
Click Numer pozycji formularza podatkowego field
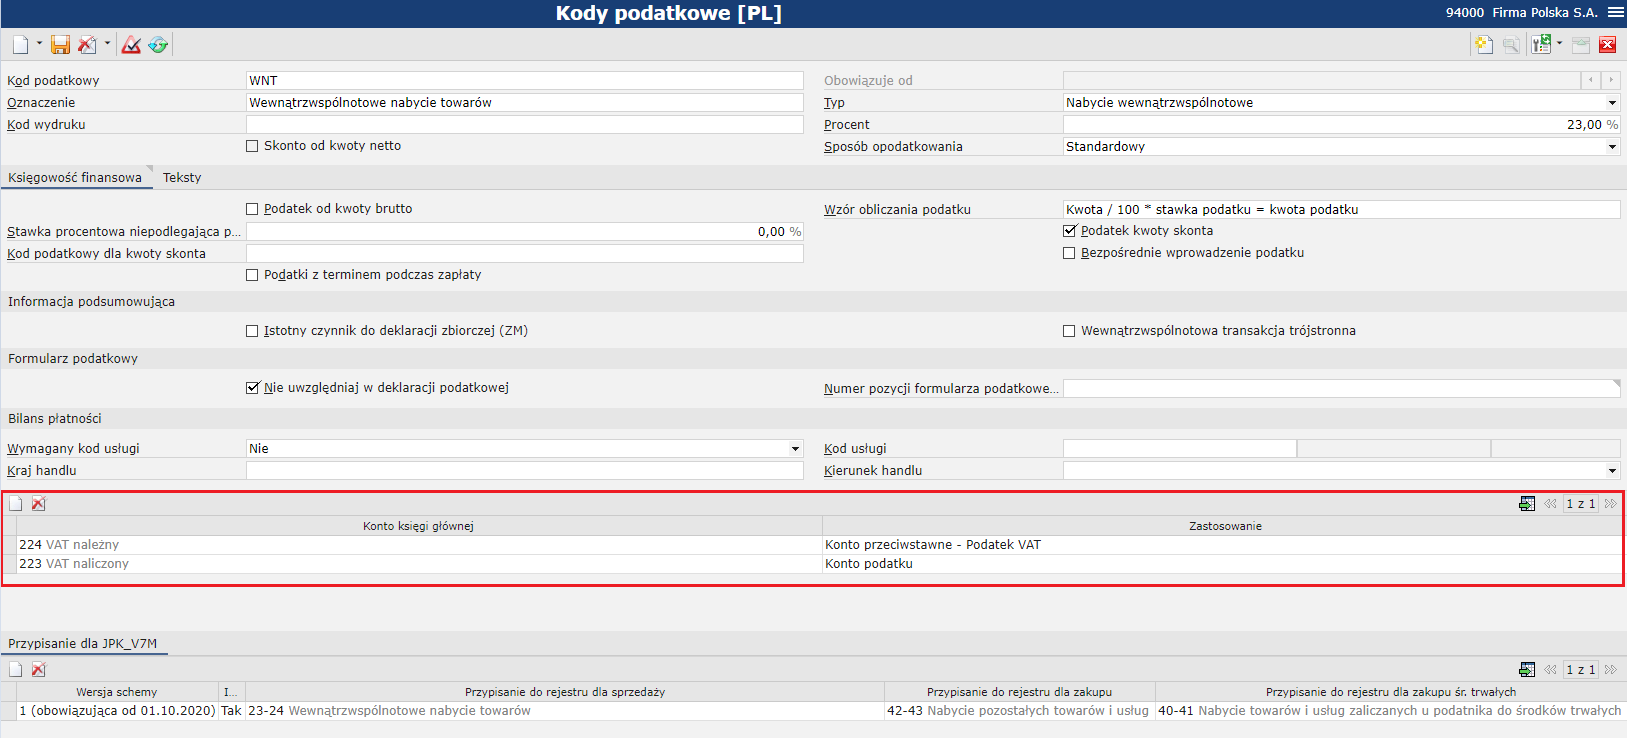coord(1341,388)
